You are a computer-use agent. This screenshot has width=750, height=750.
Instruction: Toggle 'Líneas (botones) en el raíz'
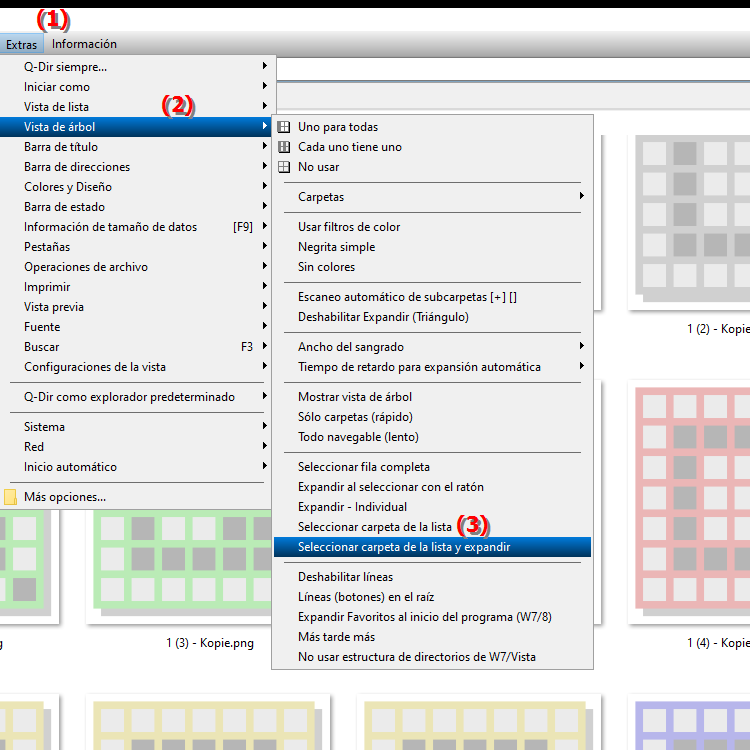432,597
